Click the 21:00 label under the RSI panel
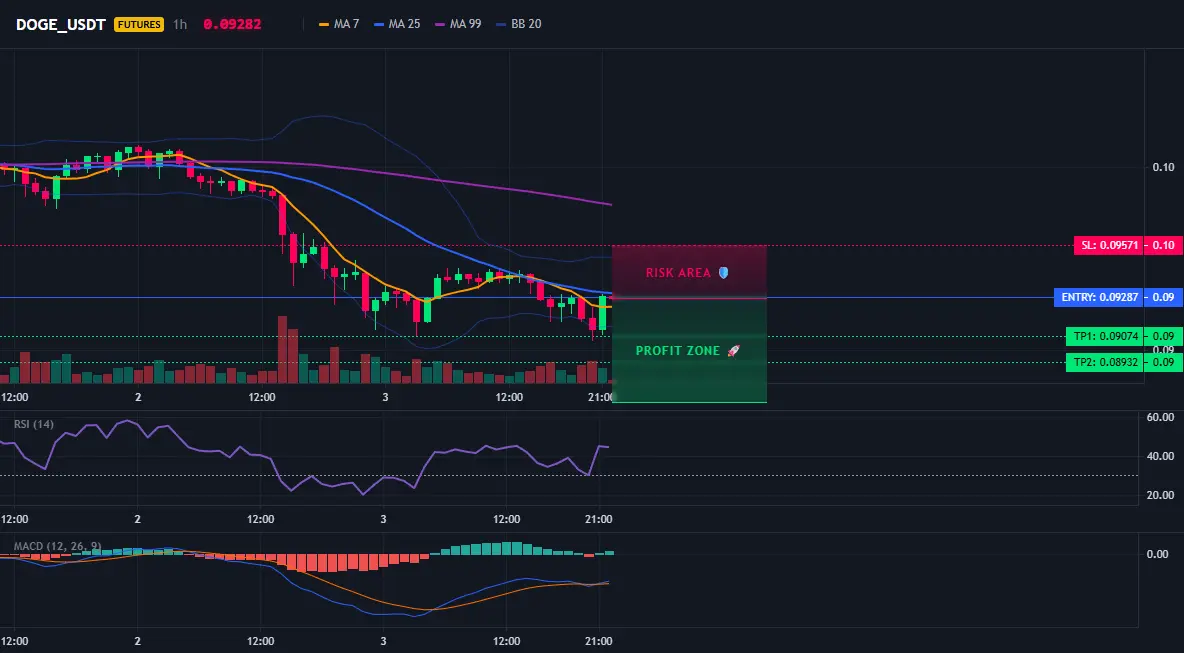This screenshot has width=1184, height=653. point(599,519)
